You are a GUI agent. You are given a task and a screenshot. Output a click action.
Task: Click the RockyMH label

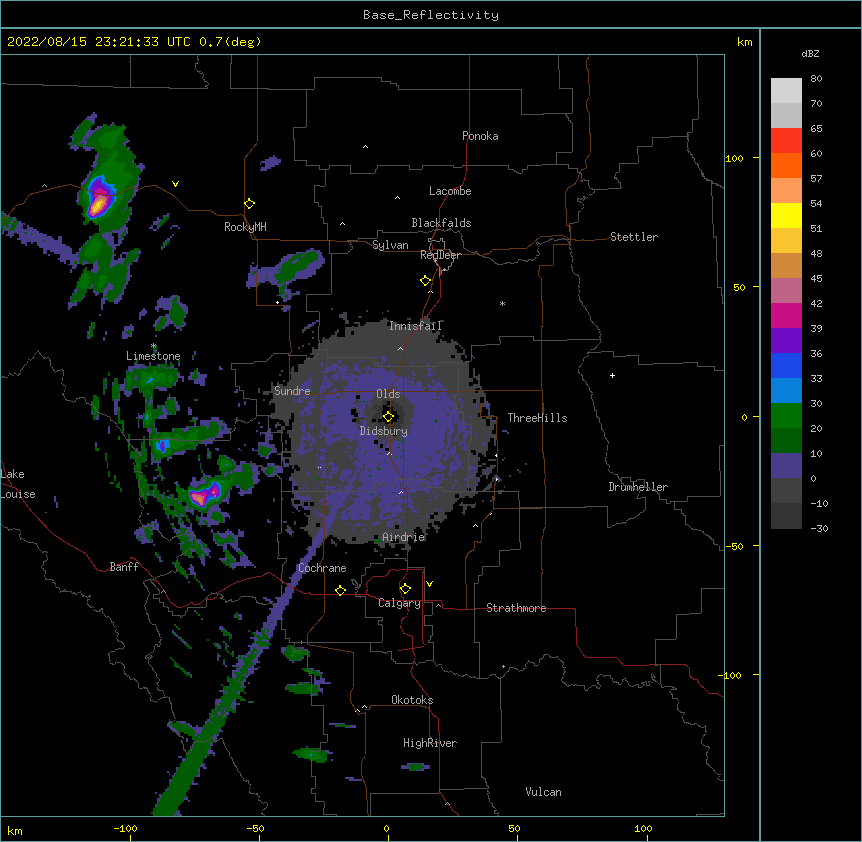coord(245,227)
